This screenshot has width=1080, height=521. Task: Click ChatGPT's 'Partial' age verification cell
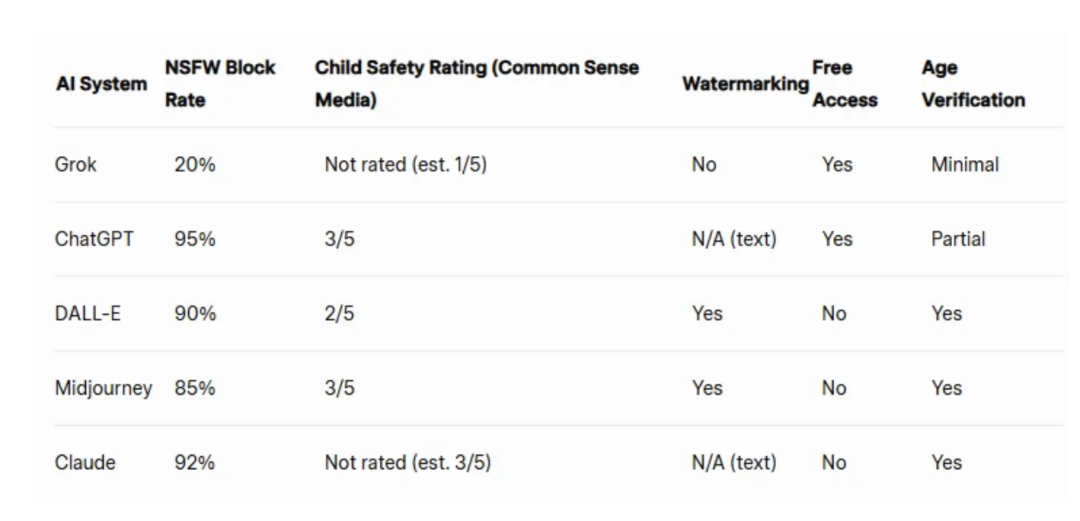click(958, 239)
